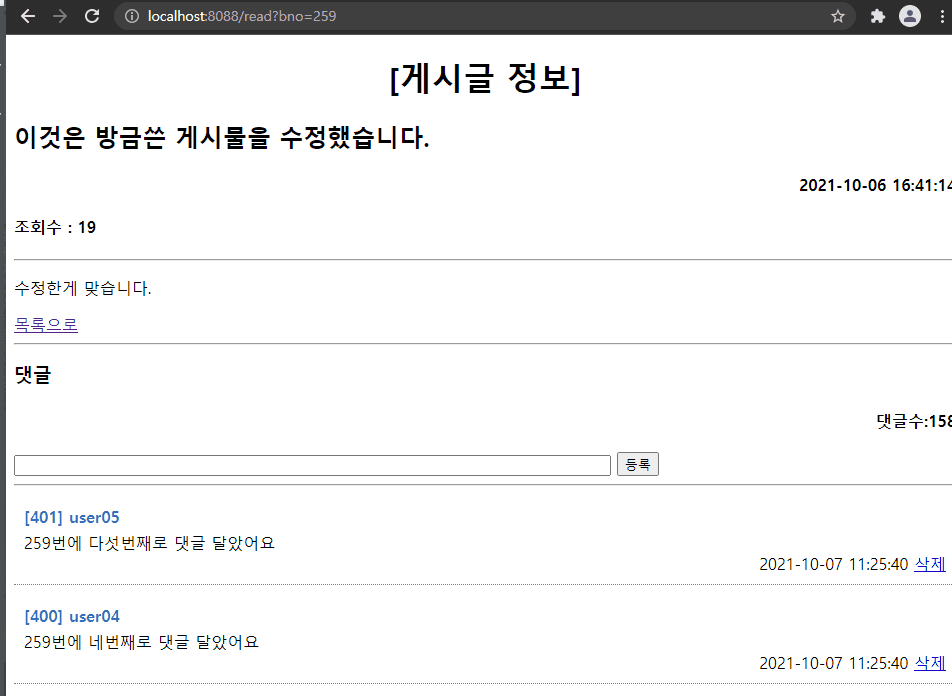
Task: Click comment text 259번에 다섯번째로 댓글 달았어요
Action: pos(149,543)
